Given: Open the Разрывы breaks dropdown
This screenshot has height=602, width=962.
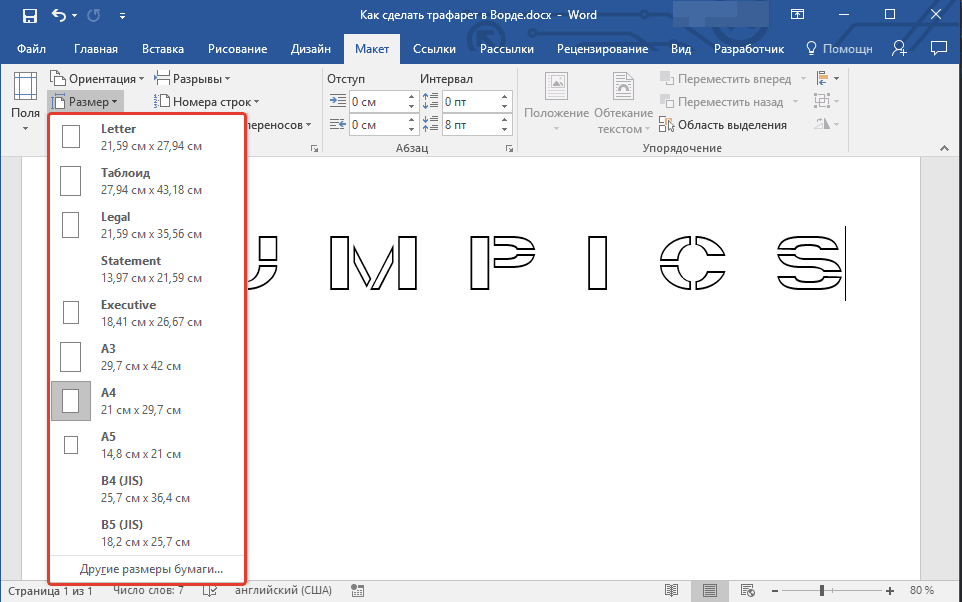Looking at the screenshot, I should (194, 79).
